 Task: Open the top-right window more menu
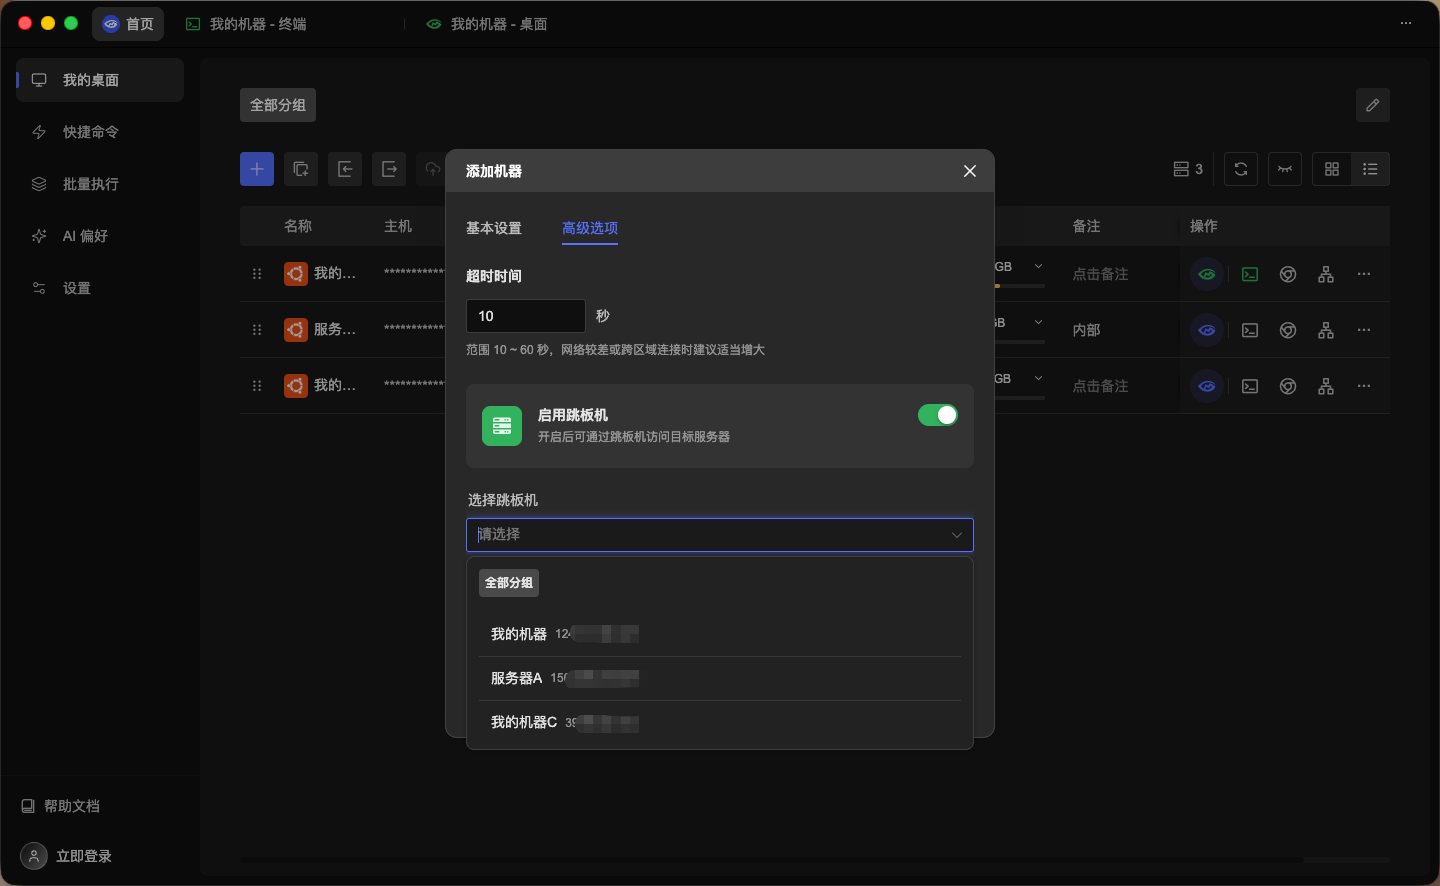(1406, 23)
